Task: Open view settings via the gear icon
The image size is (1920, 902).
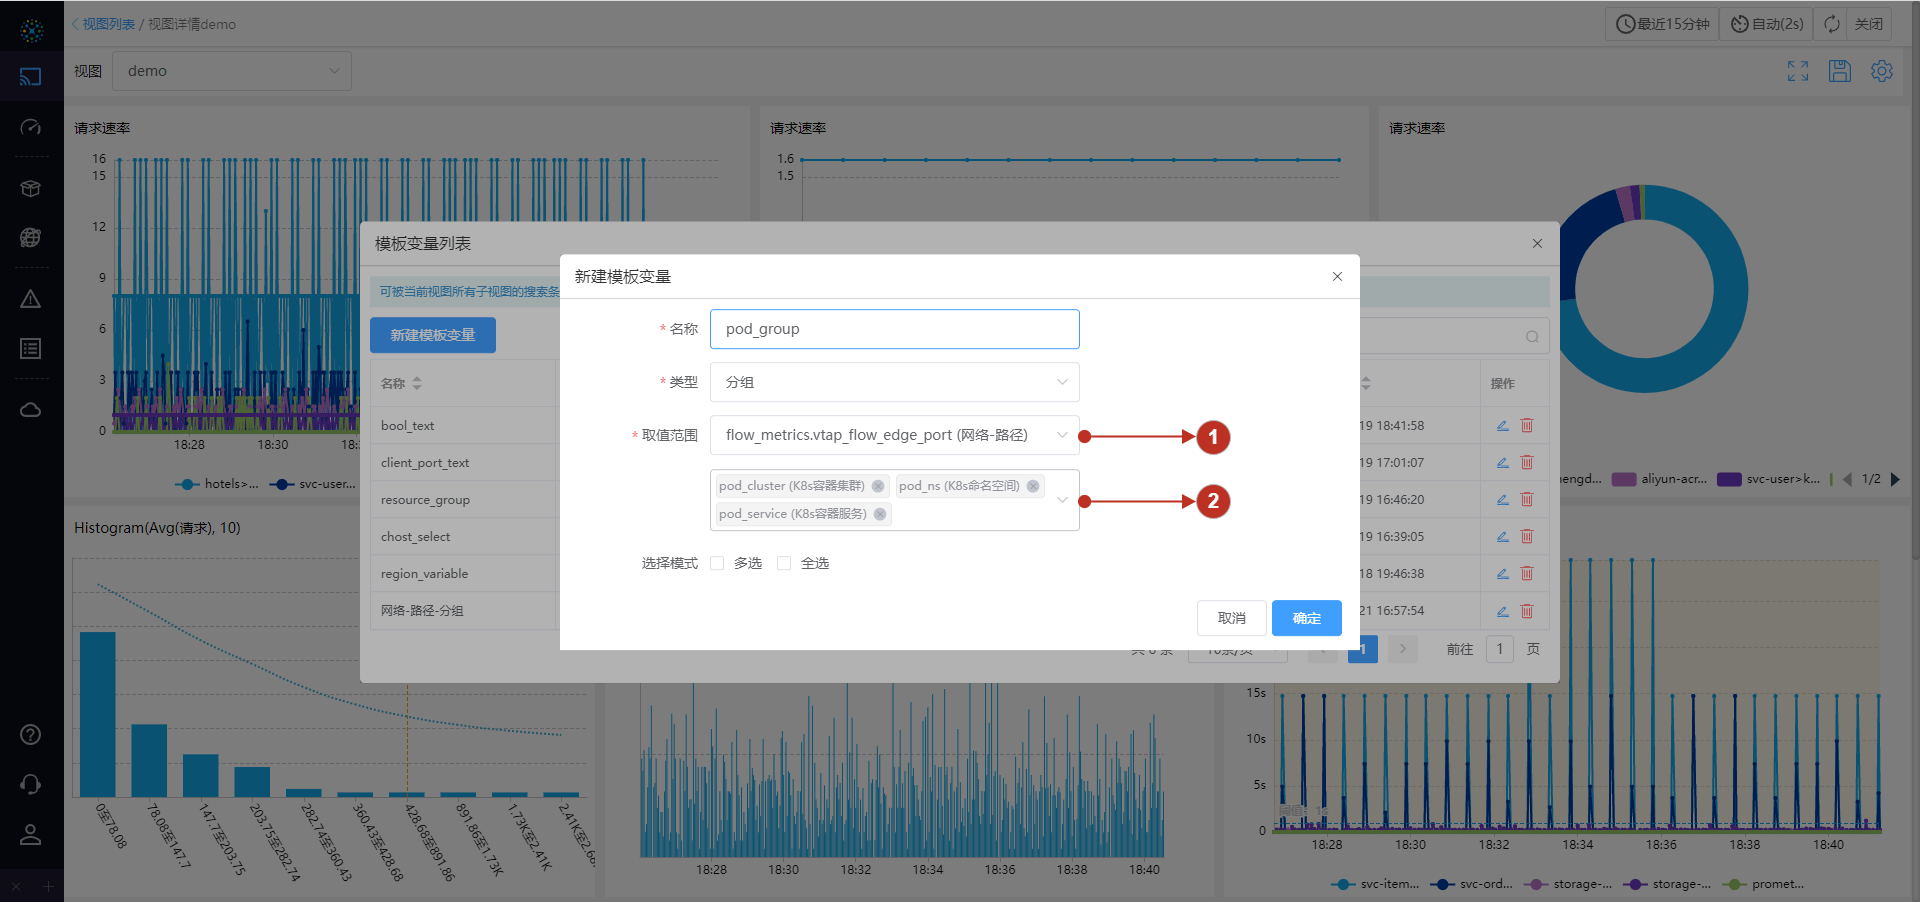Action: (1882, 71)
